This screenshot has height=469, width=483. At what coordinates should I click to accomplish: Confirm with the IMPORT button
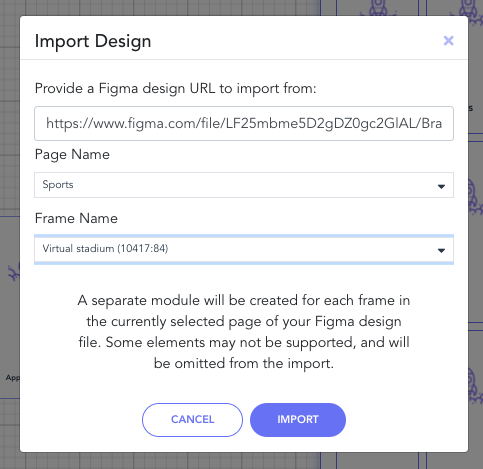point(298,420)
